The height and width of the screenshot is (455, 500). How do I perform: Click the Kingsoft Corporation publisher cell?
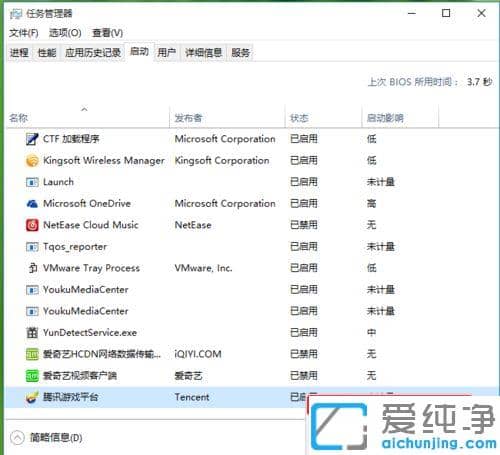222,161
